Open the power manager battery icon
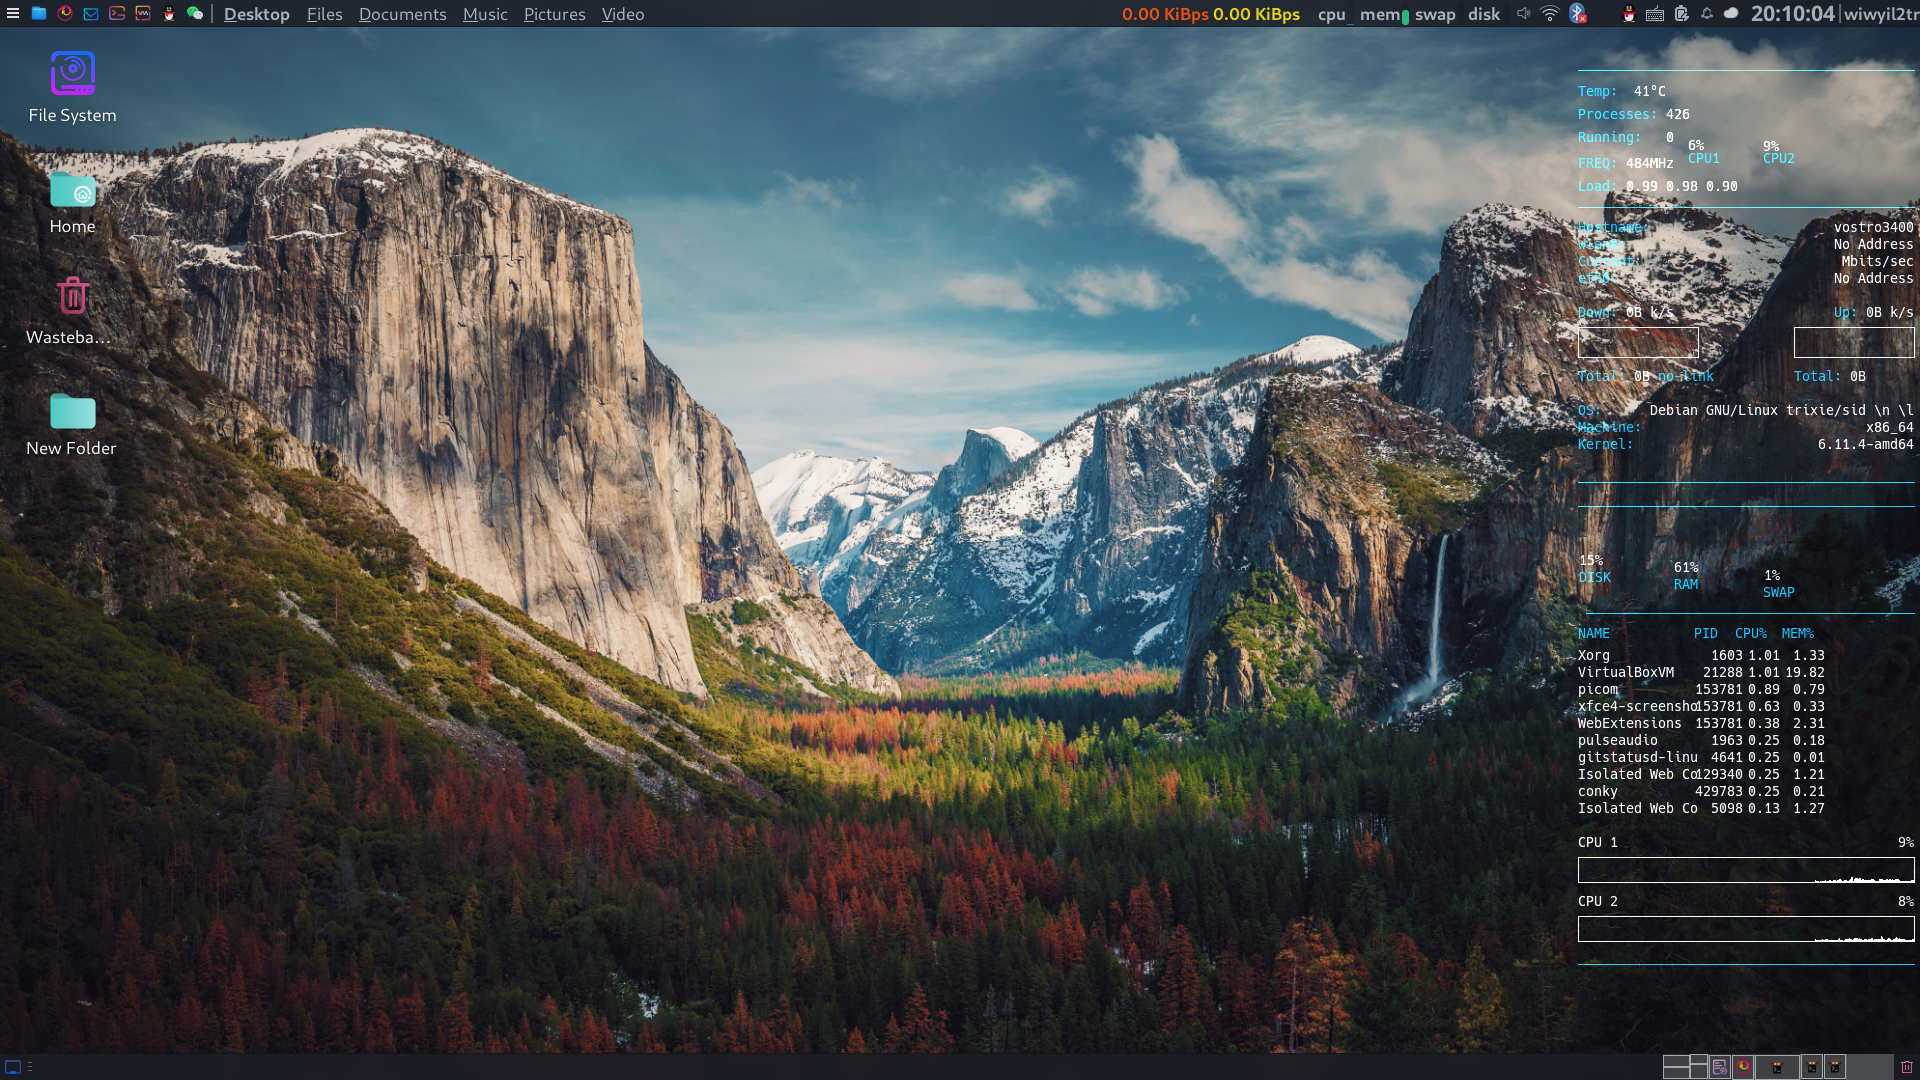1920x1080 pixels. 1681,13
